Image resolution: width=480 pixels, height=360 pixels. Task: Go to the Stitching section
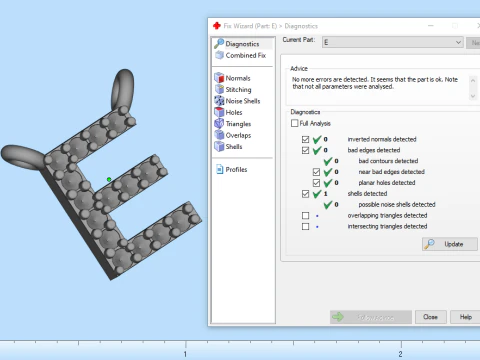coord(238,90)
